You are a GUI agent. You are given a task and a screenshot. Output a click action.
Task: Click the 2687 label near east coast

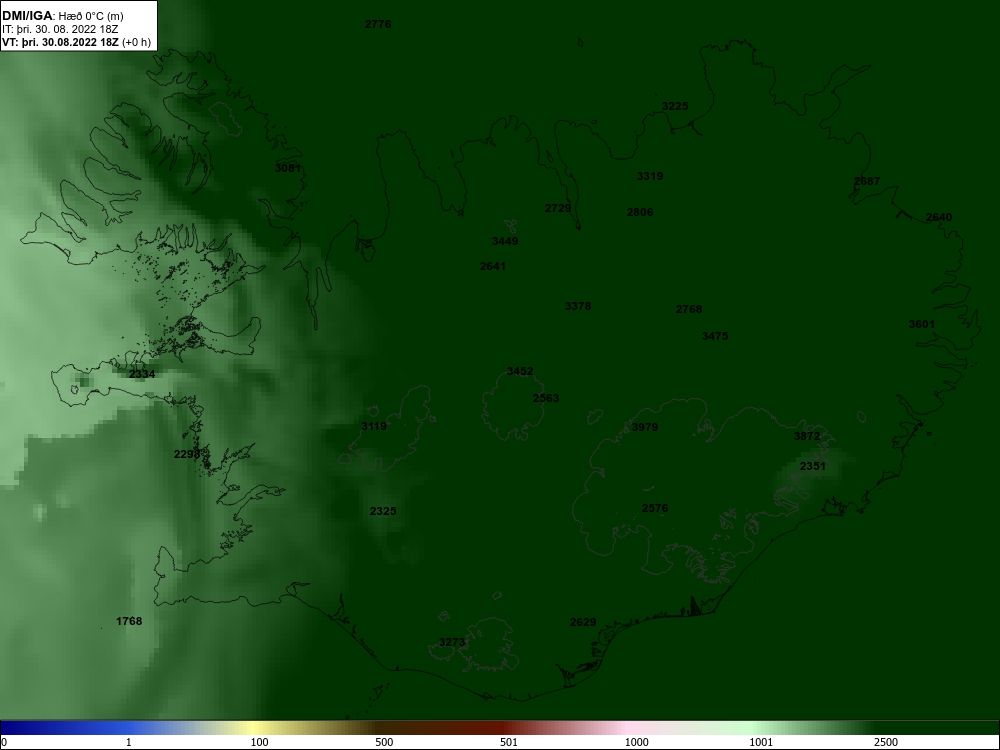click(867, 181)
